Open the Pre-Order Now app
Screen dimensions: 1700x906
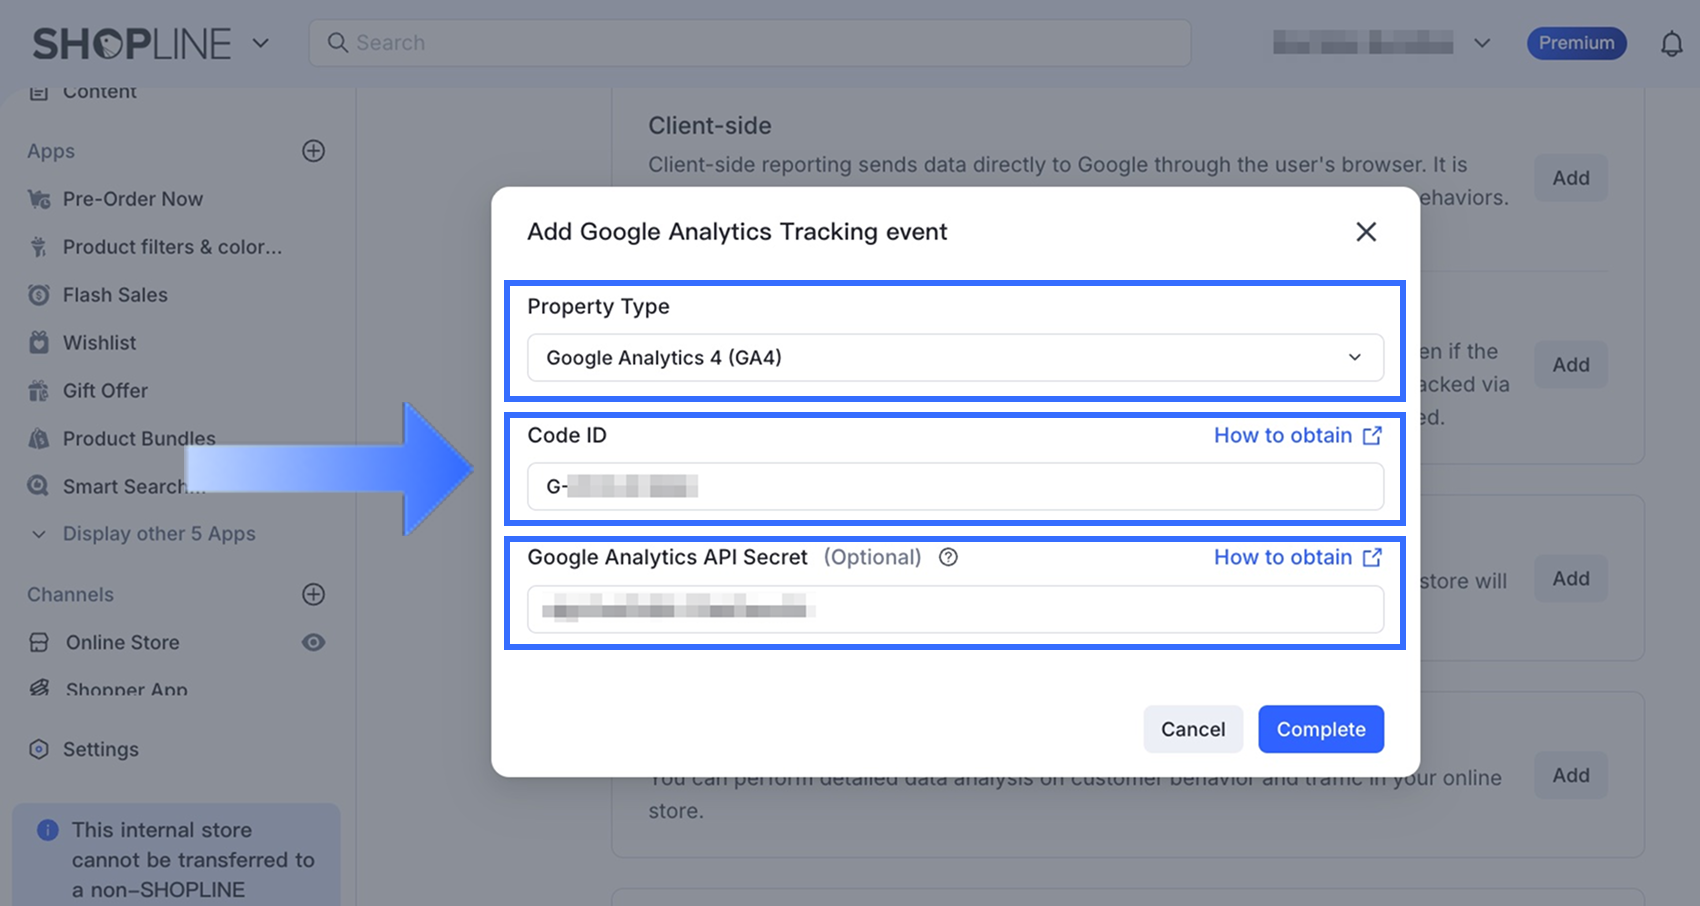[132, 199]
